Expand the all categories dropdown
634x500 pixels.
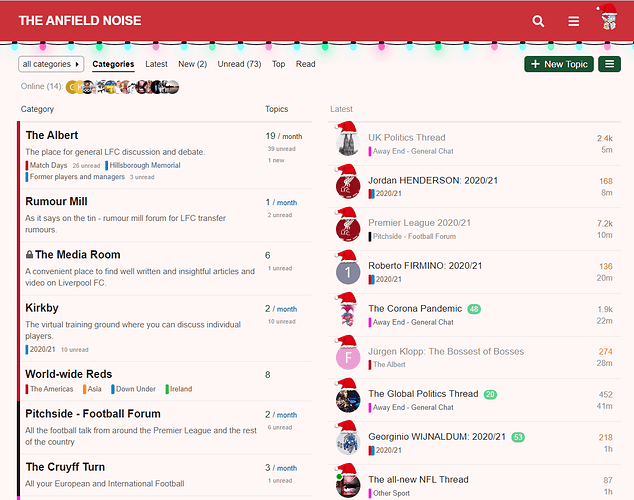(51, 64)
